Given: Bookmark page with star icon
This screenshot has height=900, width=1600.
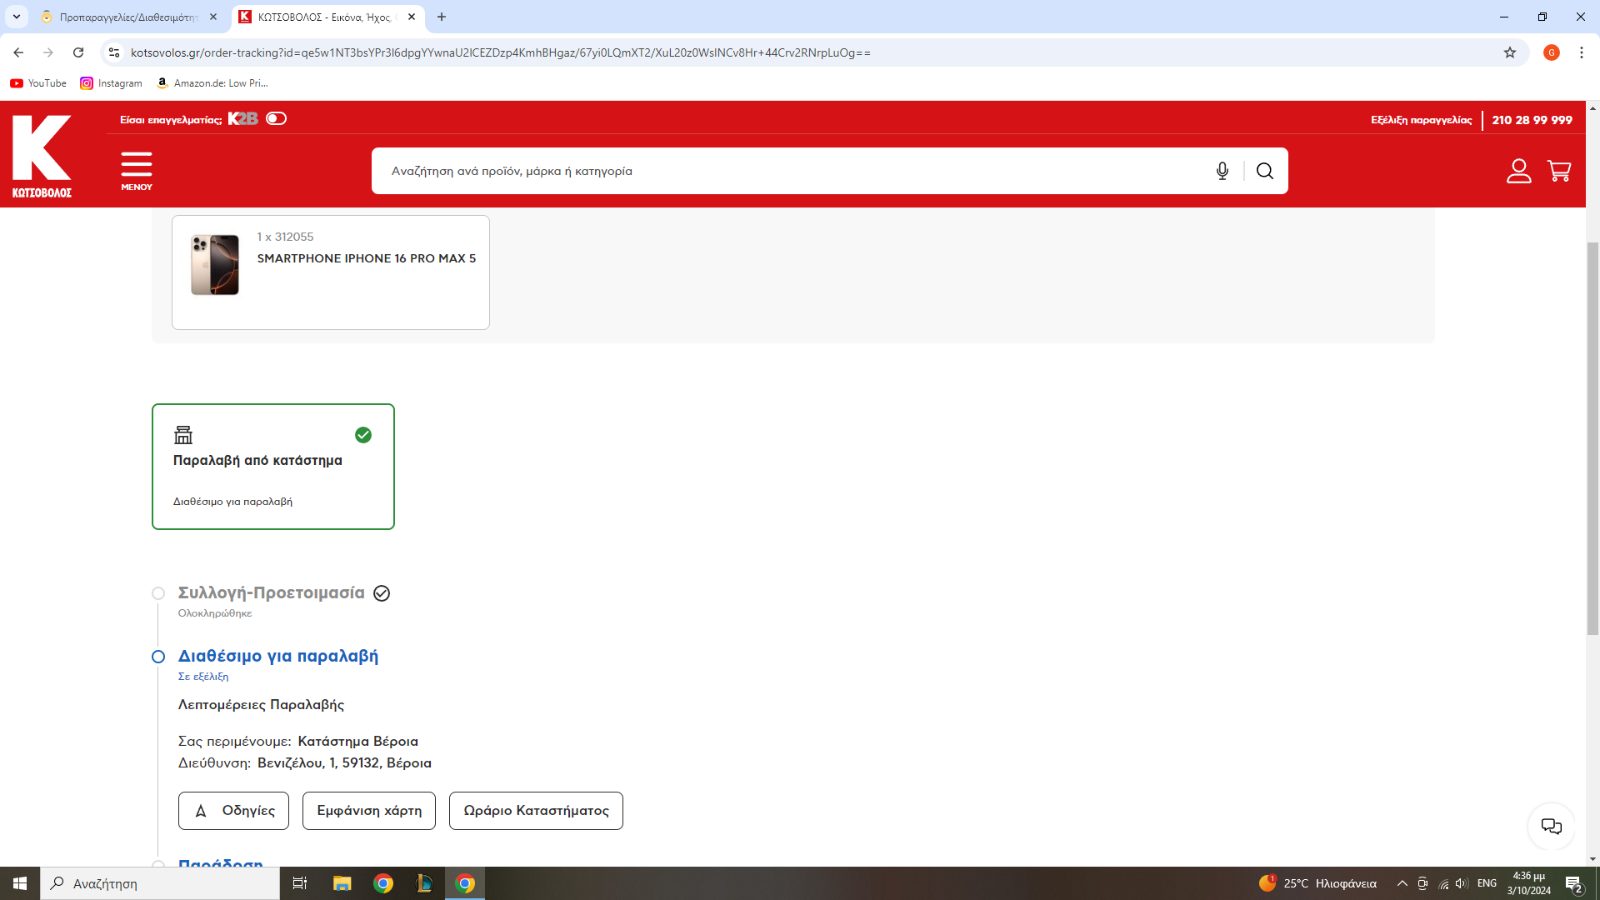Looking at the screenshot, I should [1510, 52].
